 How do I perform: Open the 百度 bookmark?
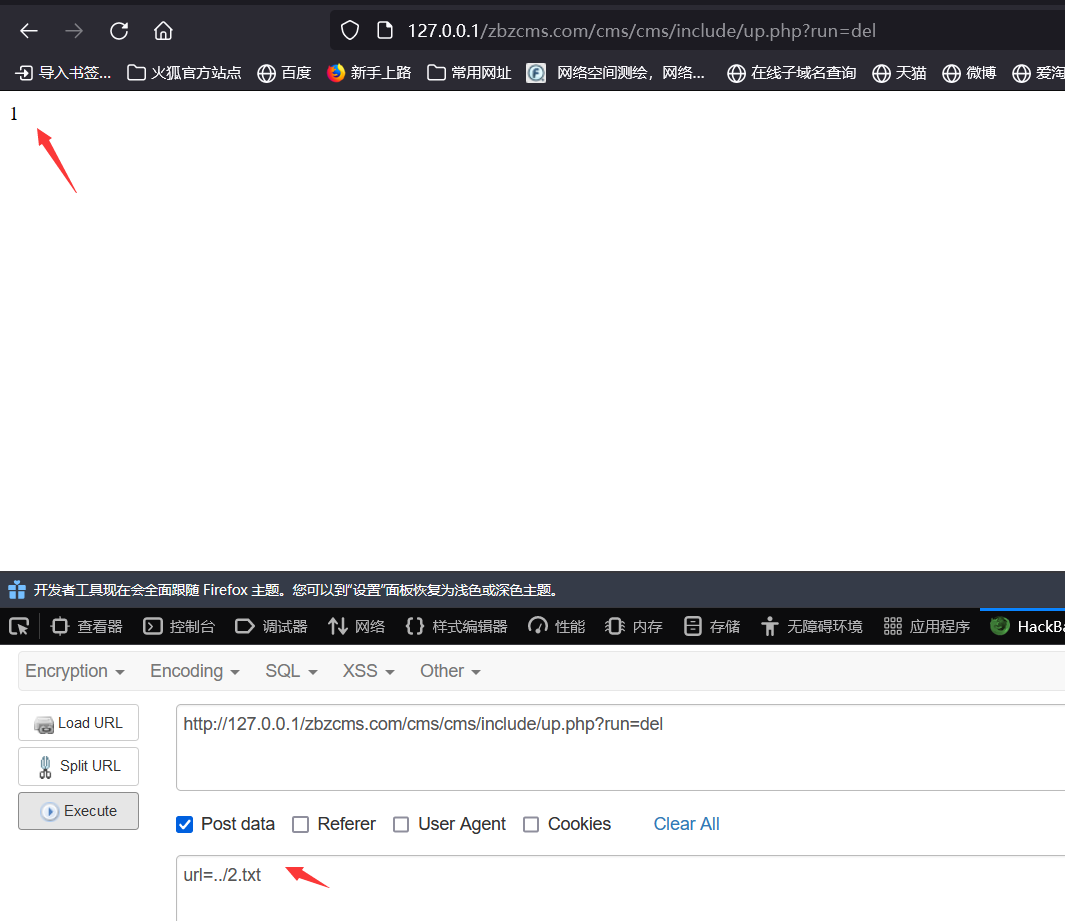point(284,73)
